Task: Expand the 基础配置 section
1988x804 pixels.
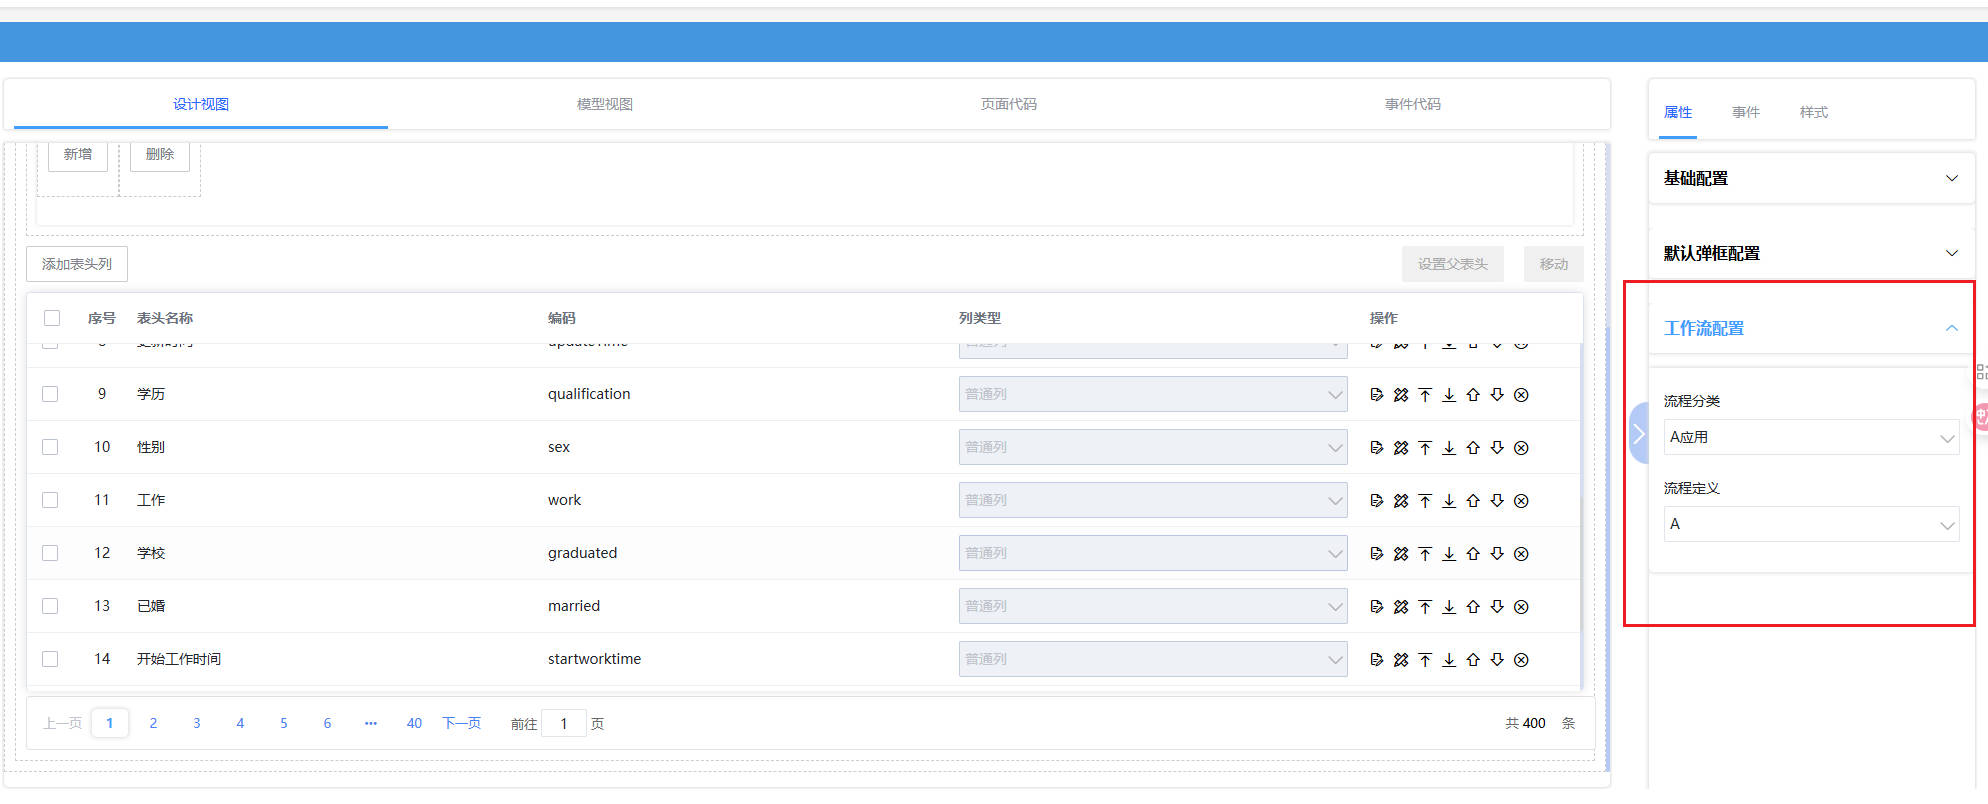Action: 1810,178
